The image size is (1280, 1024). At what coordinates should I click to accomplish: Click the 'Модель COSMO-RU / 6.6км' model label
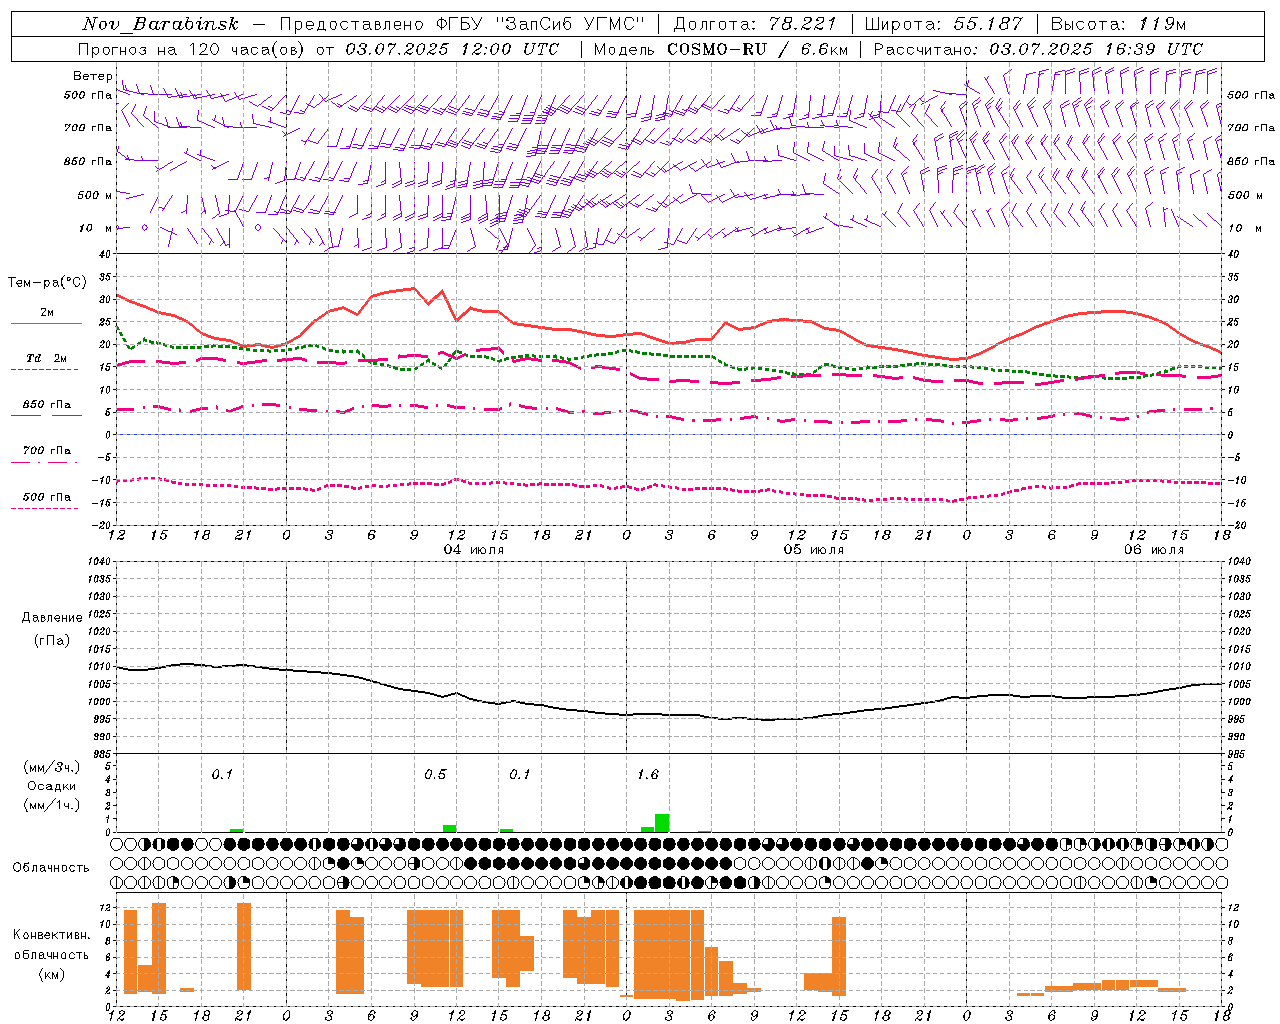click(x=721, y=49)
